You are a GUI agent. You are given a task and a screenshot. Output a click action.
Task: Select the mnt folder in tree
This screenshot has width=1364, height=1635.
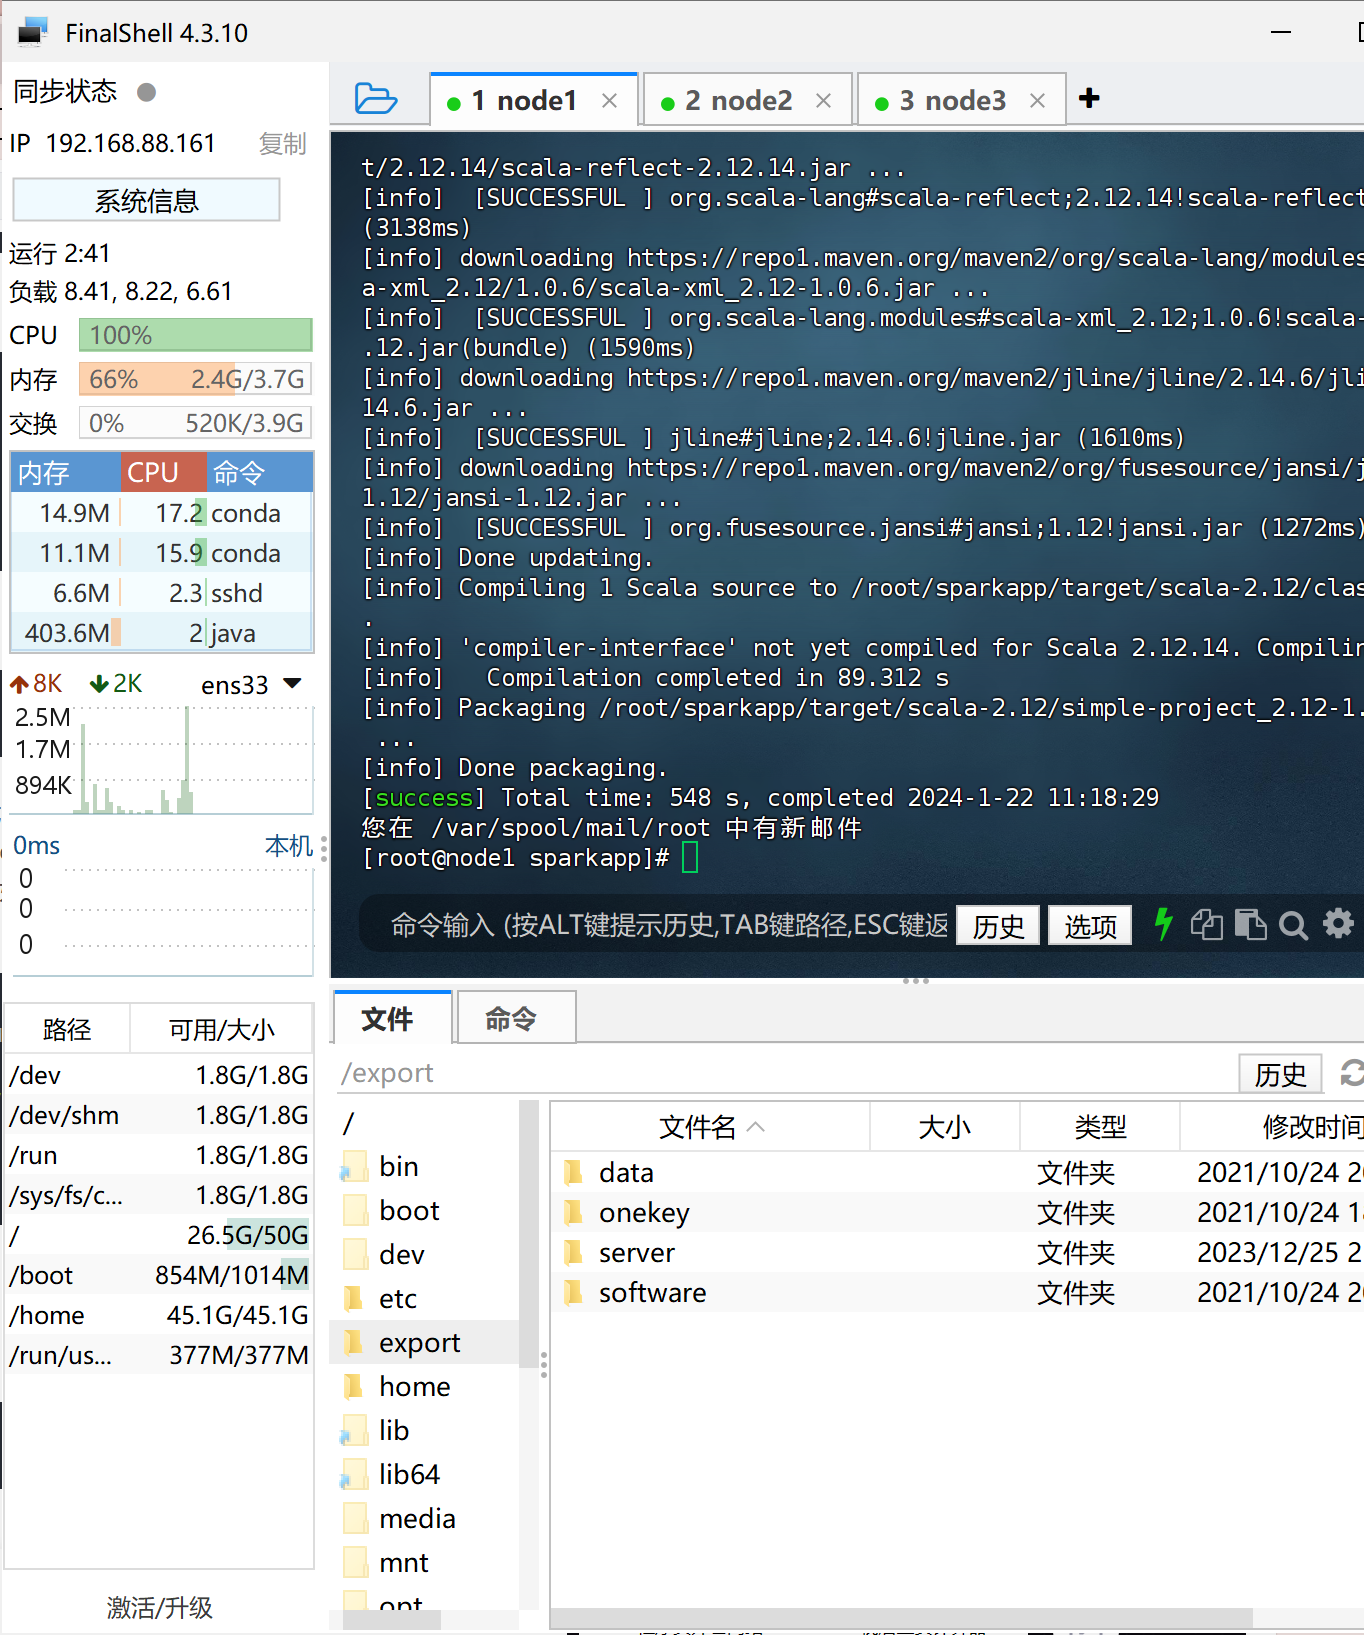pyautogui.click(x=403, y=1562)
